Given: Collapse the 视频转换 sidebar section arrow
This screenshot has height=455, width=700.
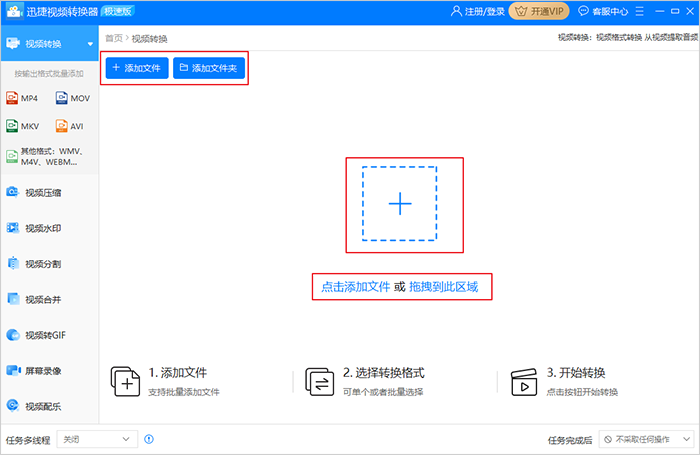Looking at the screenshot, I should pyautogui.click(x=90, y=44).
